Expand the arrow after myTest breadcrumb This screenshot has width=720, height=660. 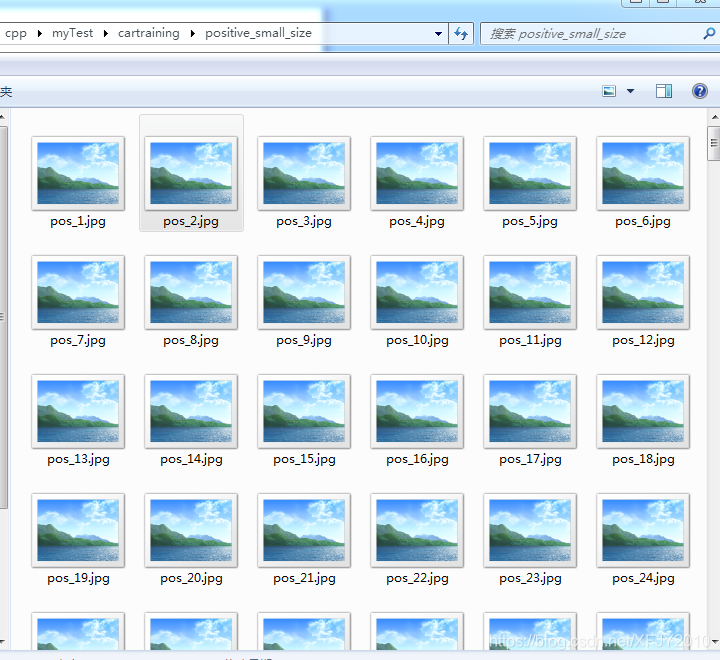coord(106,34)
